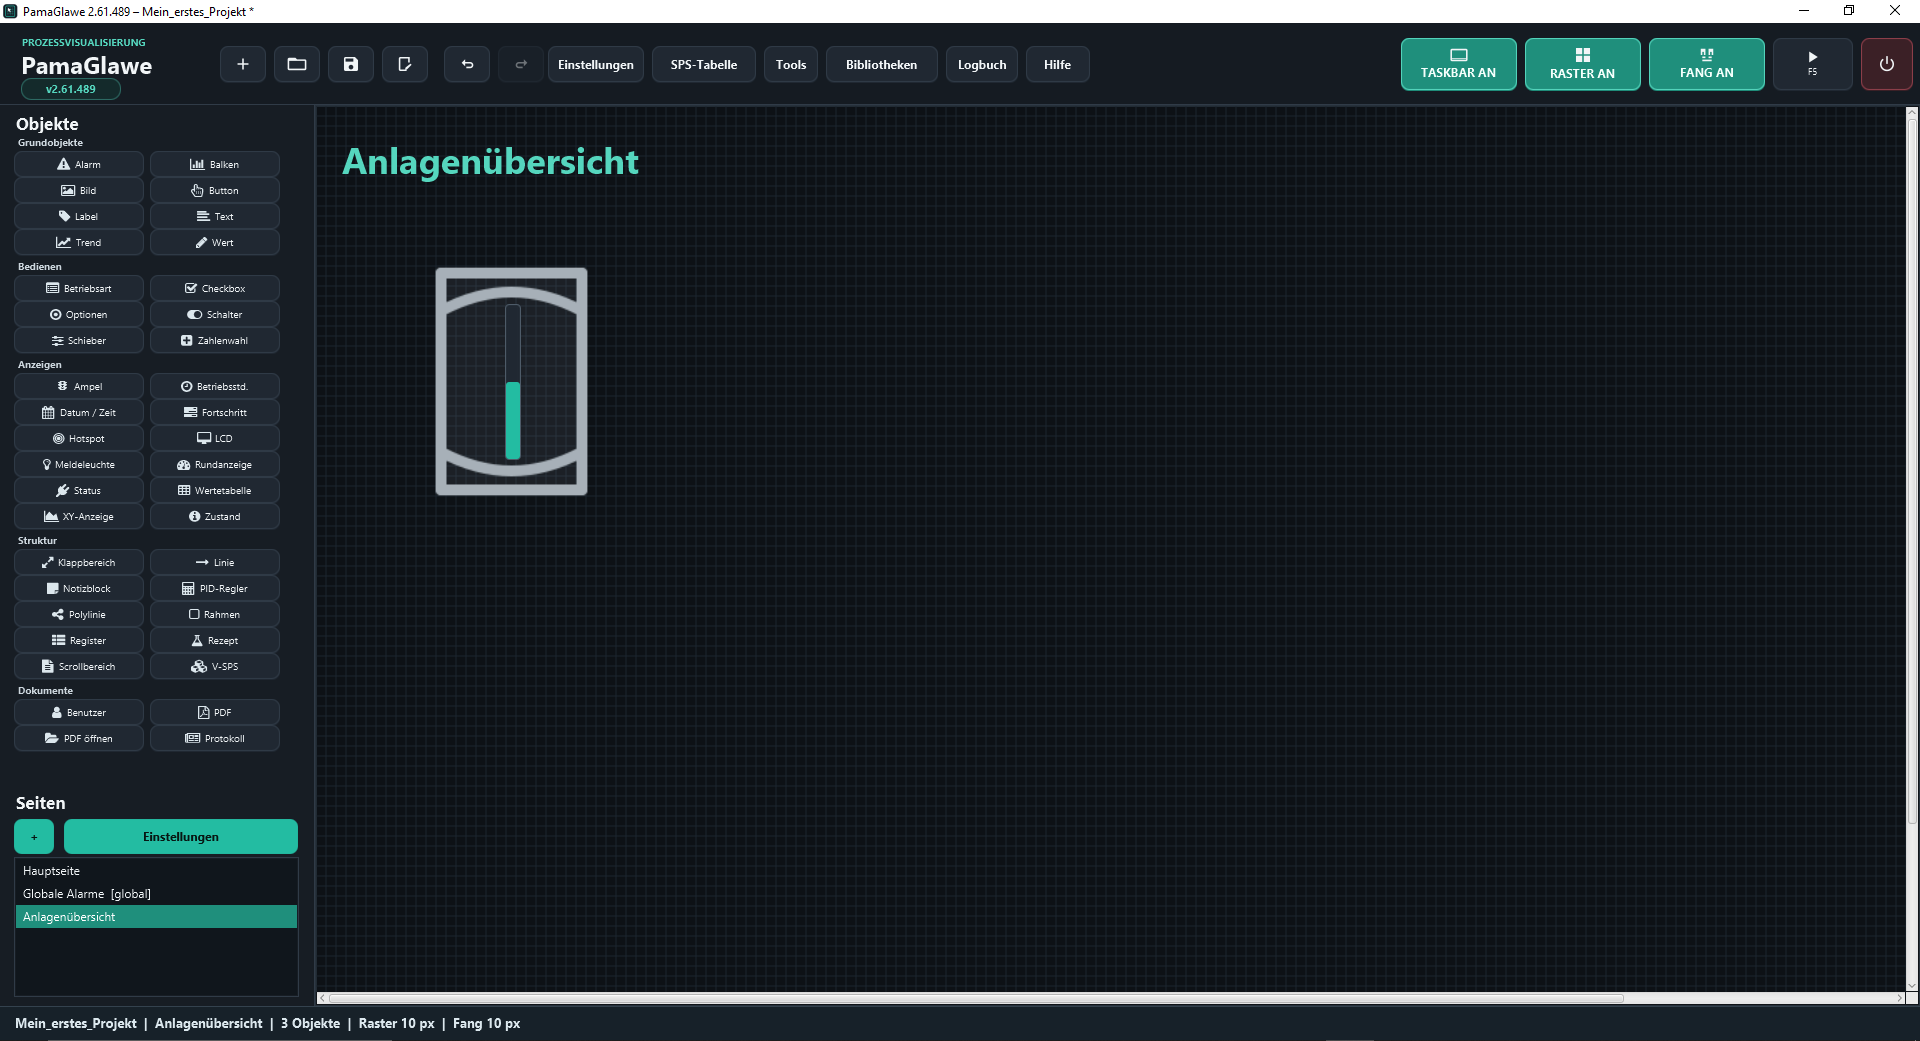This screenshot has width=1920, height=1041.
Task: Undo the last action
Action: pos(467,64)
